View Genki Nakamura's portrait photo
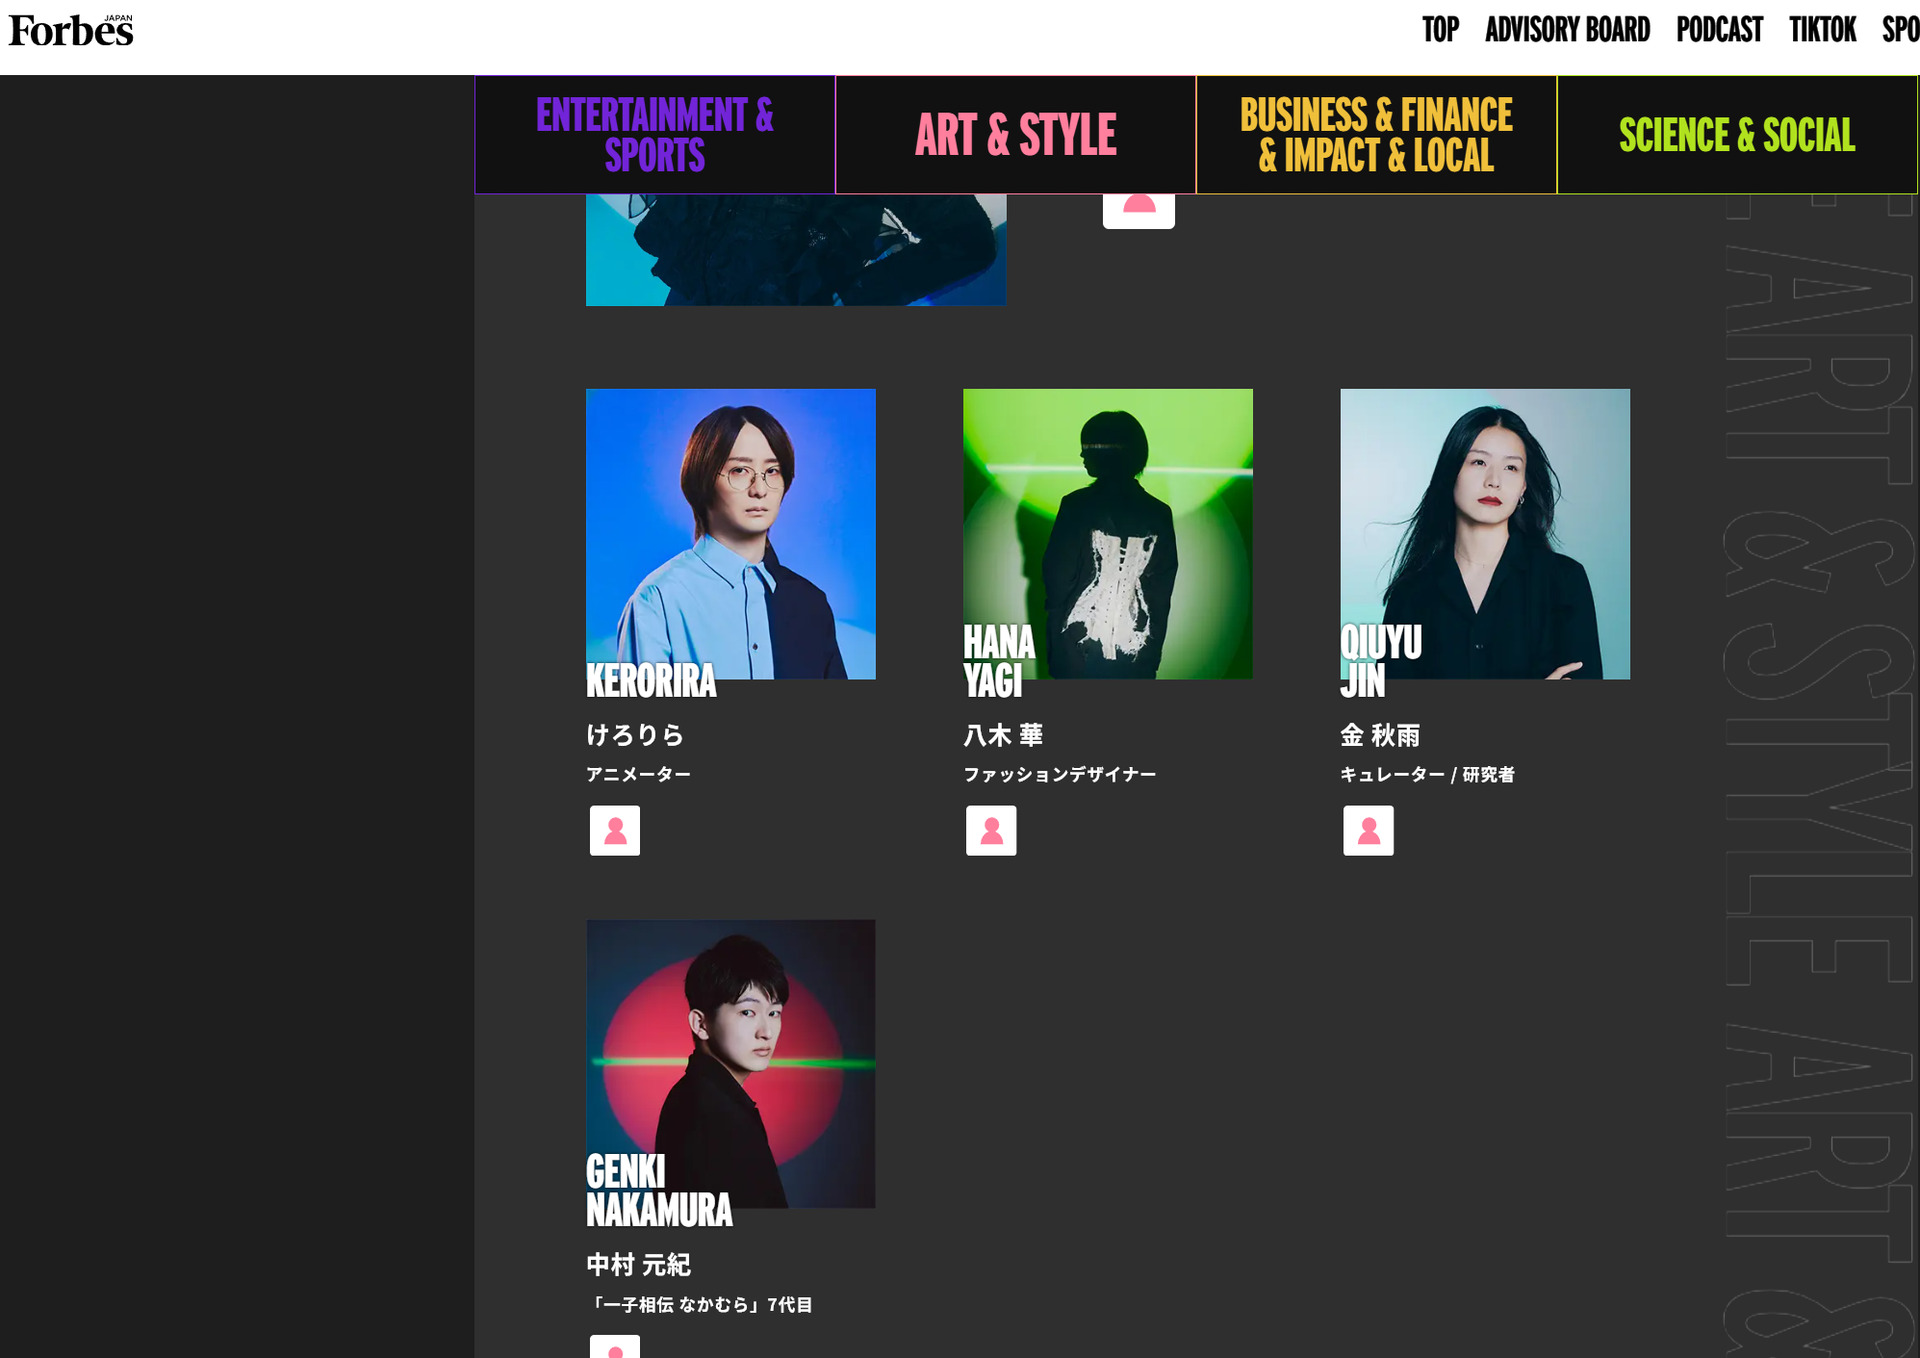 (x=731, y=1064)
